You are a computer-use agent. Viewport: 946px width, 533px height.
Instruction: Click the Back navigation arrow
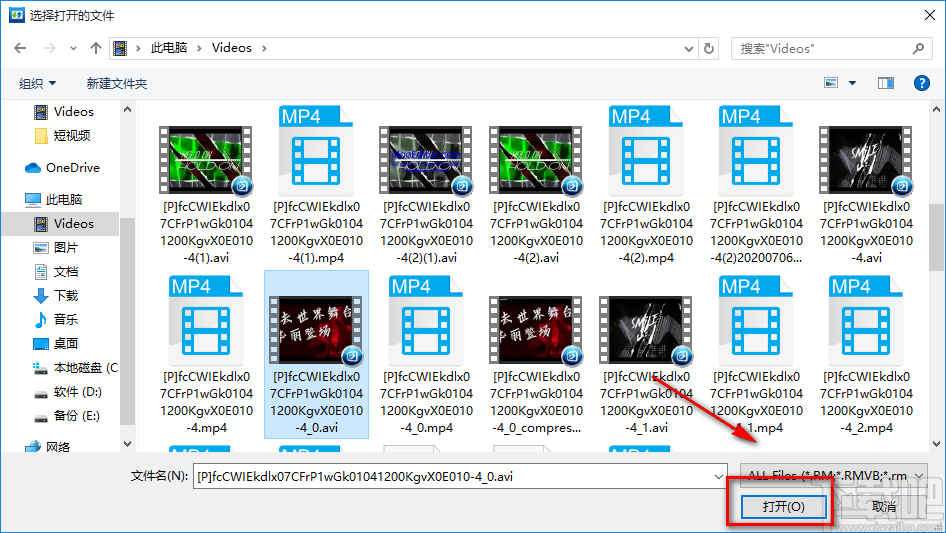click(x=20, y=48)
